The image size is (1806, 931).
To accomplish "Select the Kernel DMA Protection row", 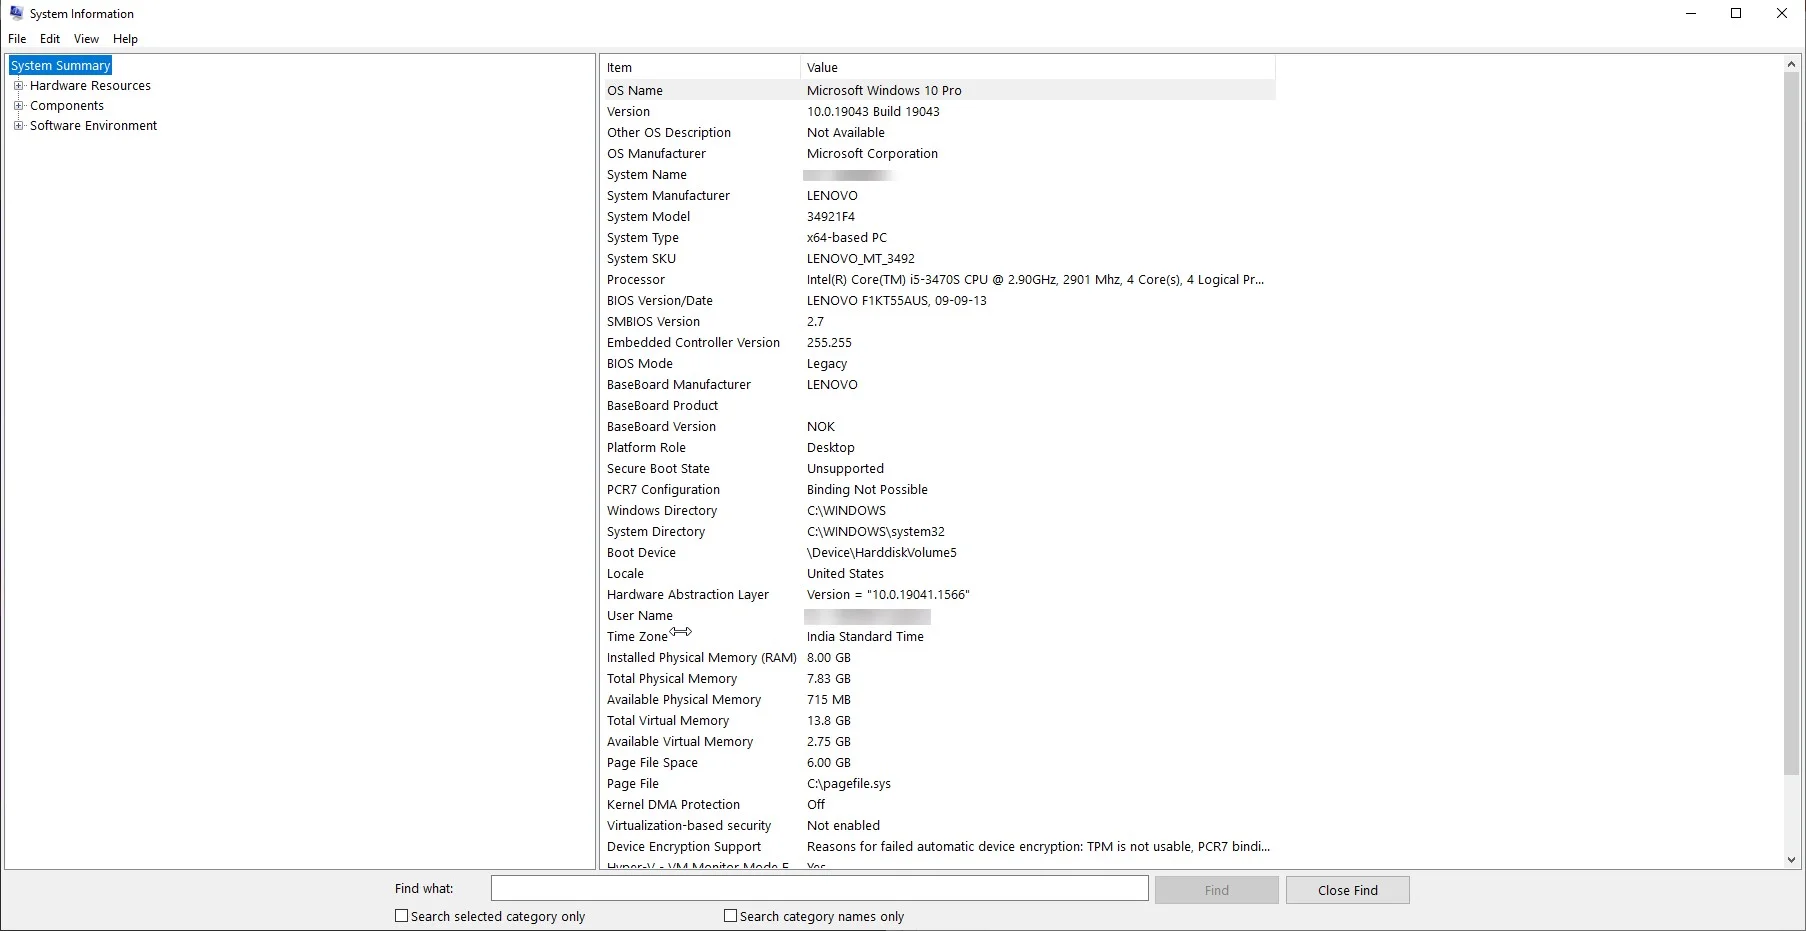I will click(x=938, y=805).
